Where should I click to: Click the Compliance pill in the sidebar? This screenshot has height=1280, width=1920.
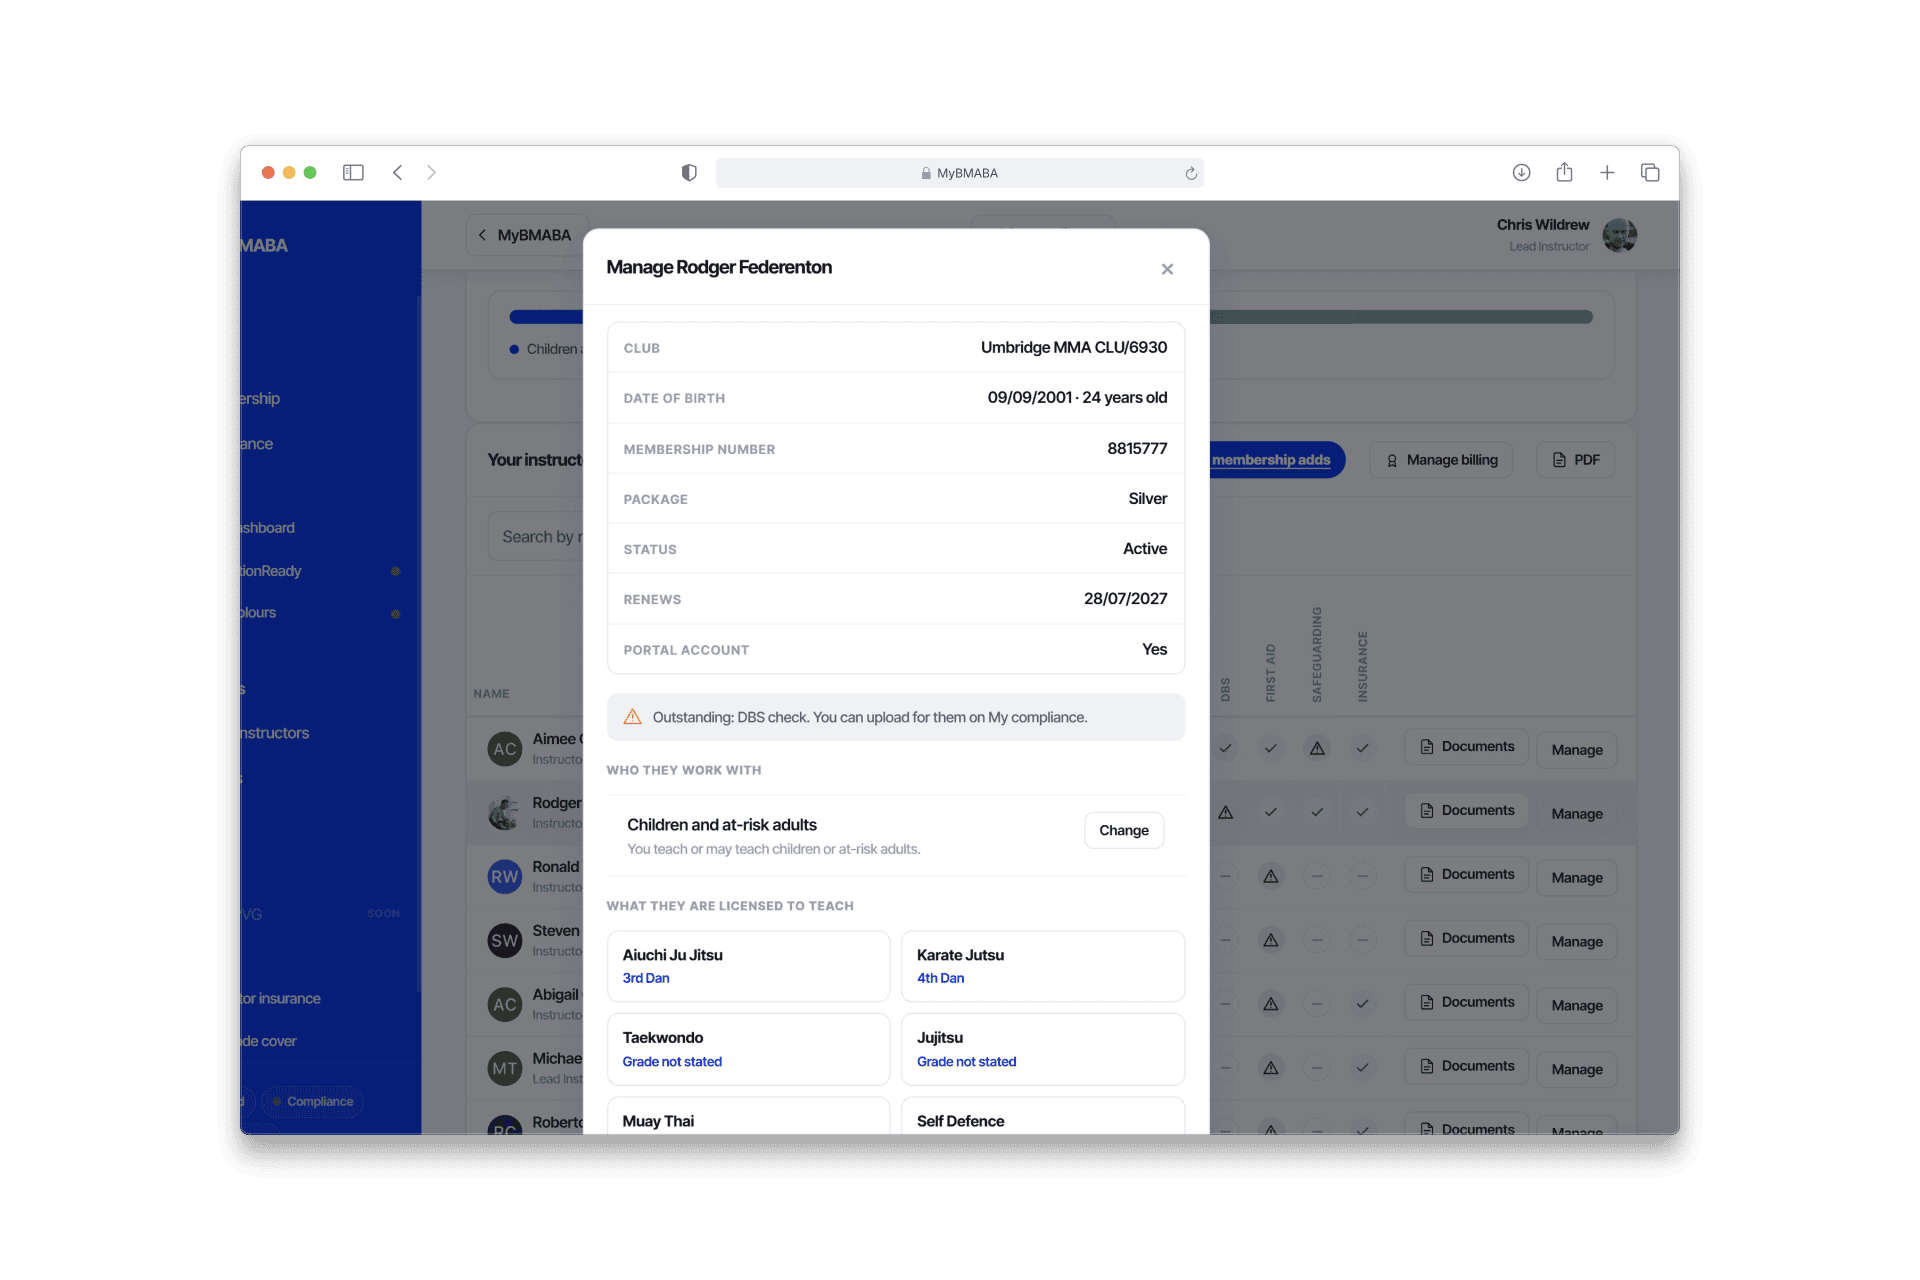(313, 1102)
